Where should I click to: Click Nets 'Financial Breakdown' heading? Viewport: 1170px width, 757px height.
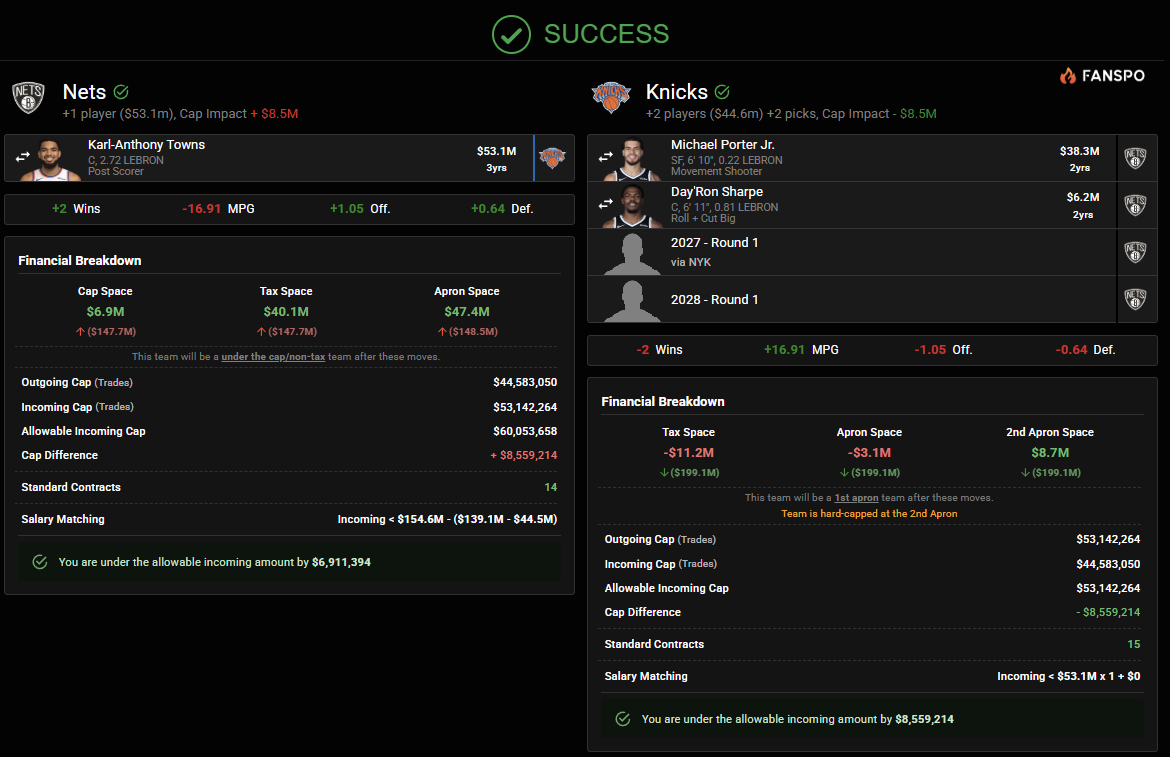point(80,260)
